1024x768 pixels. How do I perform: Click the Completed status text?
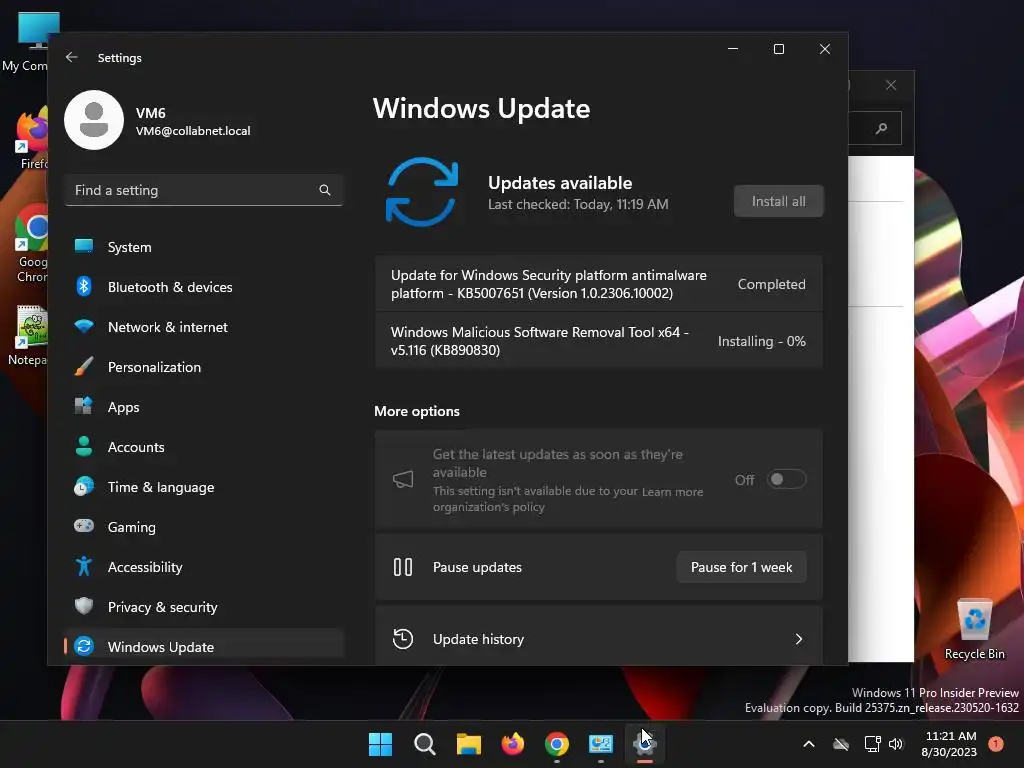coord(771,284)
